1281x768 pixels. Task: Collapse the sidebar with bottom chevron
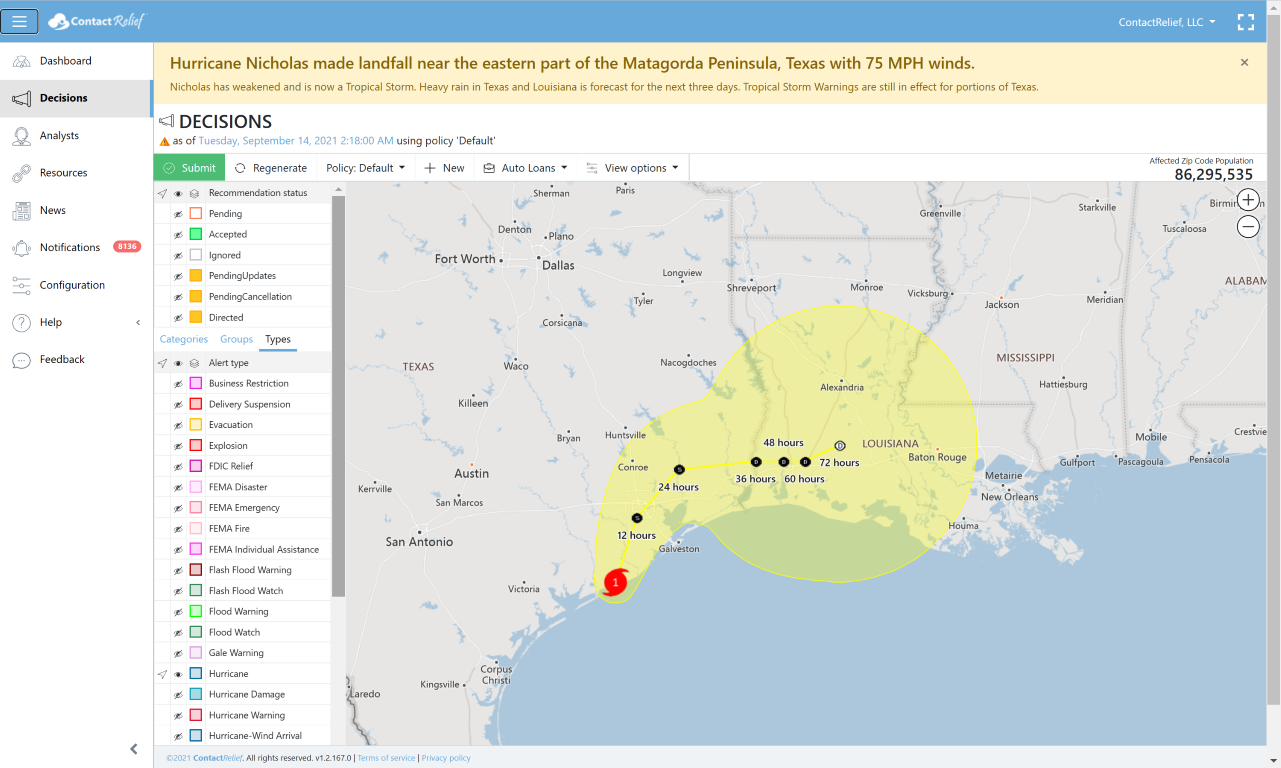click(134, 749)
